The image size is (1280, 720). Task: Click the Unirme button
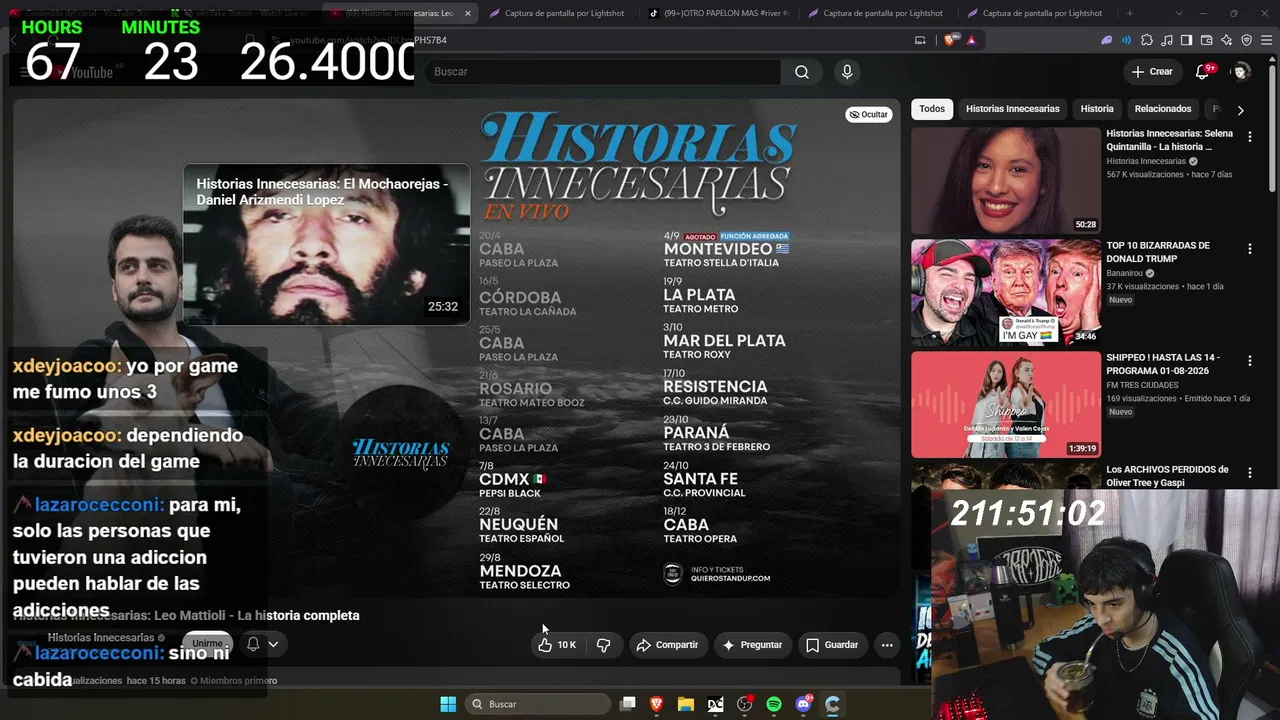click(207, 644)
